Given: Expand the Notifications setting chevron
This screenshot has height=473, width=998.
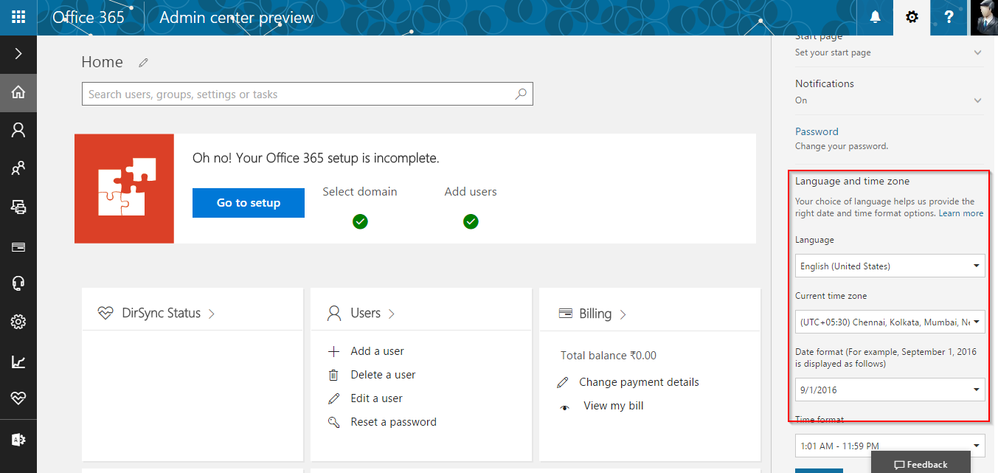Looking at the screenshot, I should point(978,100).
